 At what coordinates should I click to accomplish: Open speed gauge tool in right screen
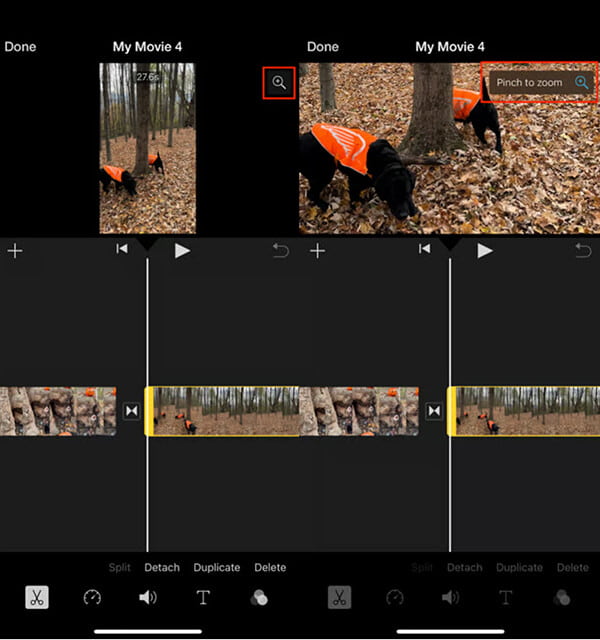tap(395, 598)
